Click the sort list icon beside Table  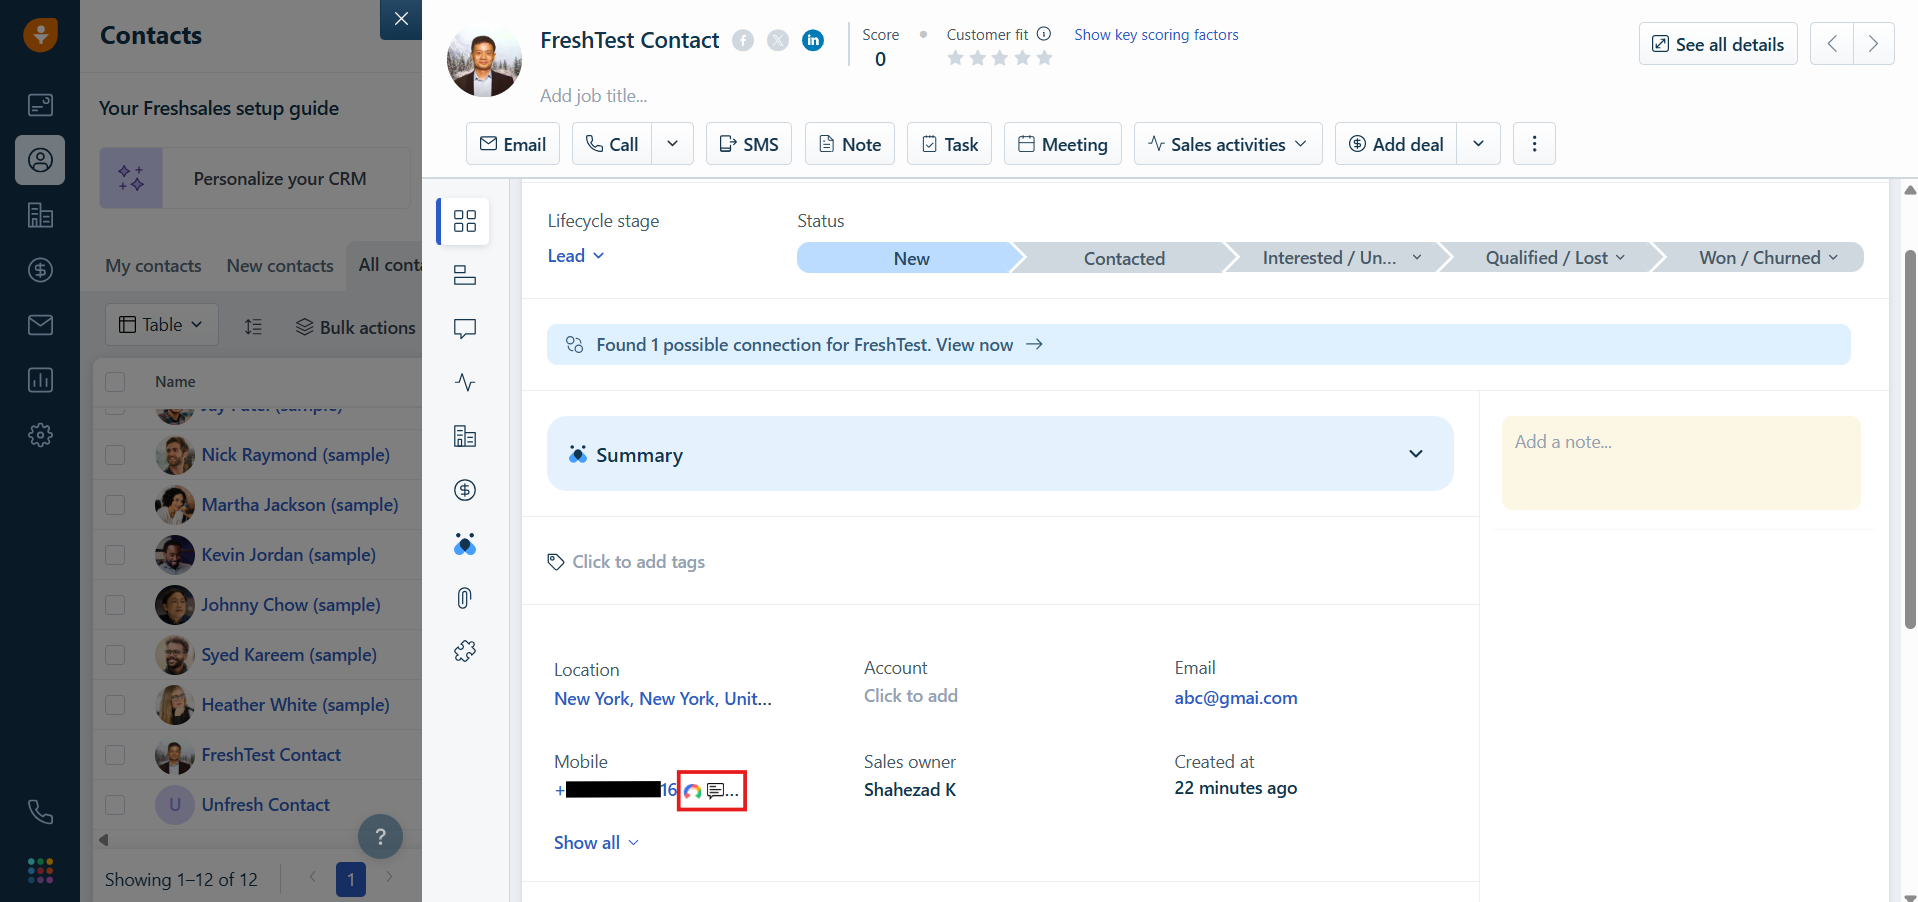click(x=254, y=326)
